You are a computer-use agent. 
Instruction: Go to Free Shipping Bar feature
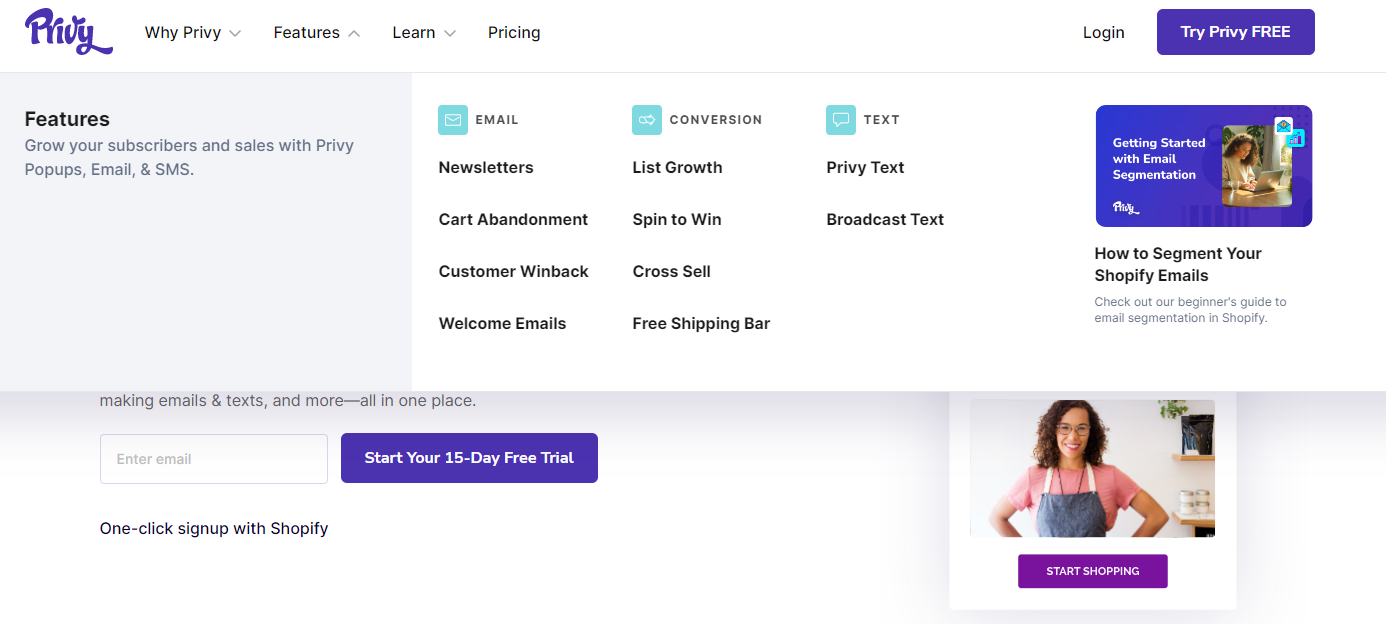pos(701,323)
